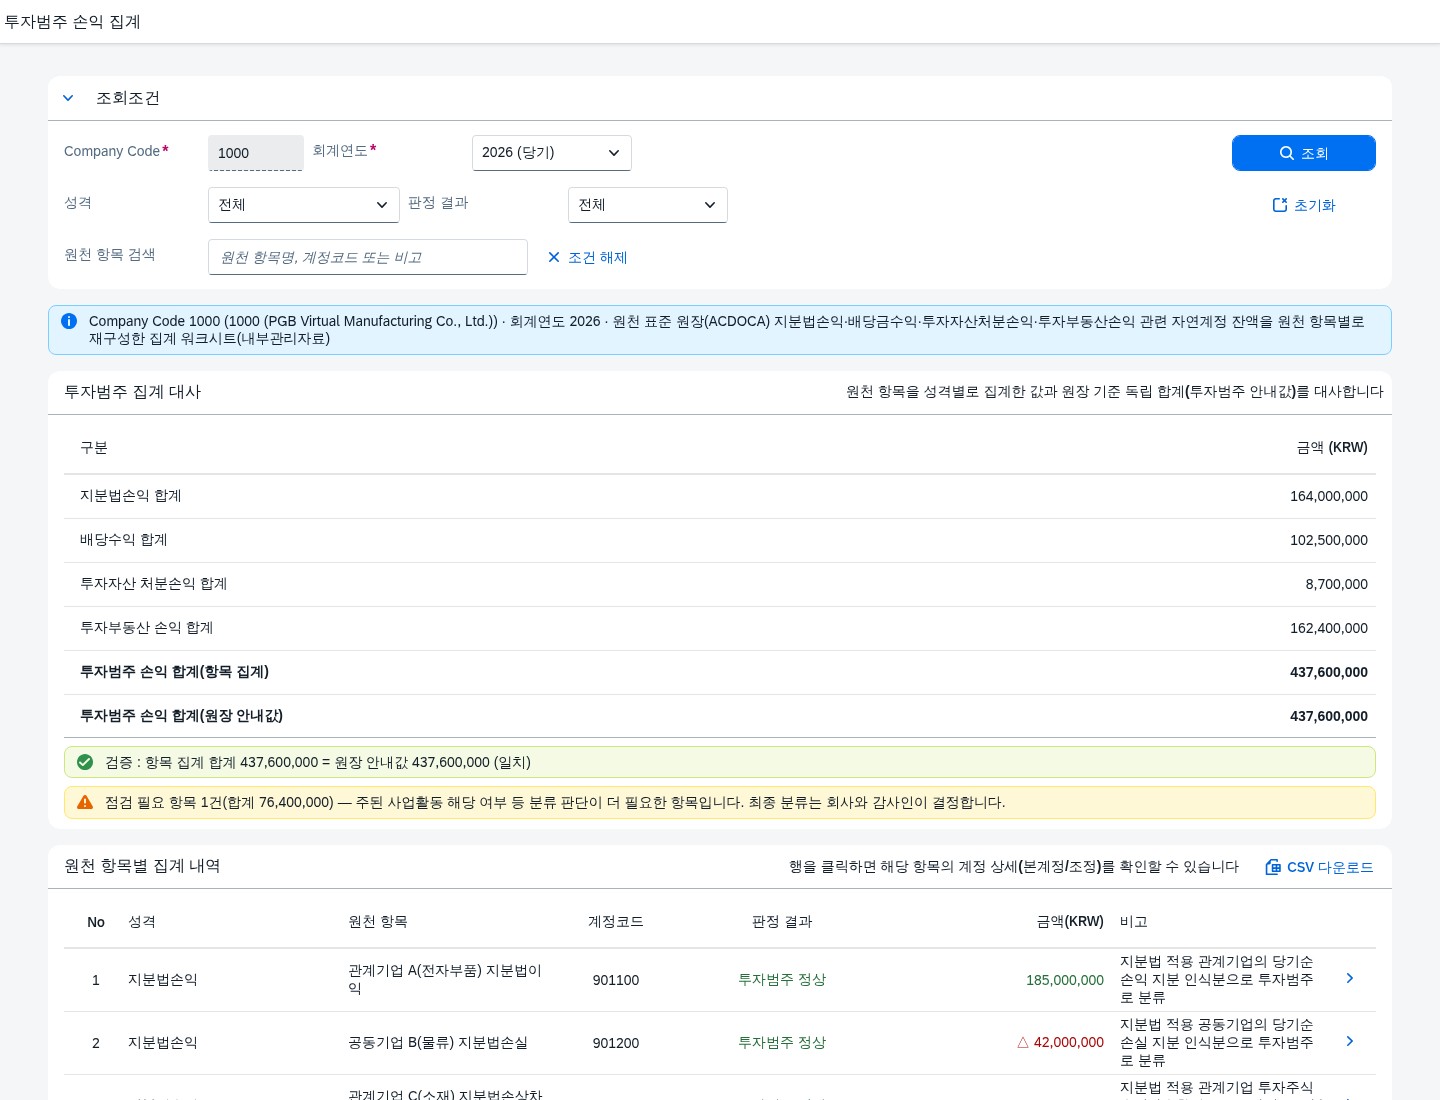
Task: Click the Company Code 1000 field
Action: tap(256, 153)
